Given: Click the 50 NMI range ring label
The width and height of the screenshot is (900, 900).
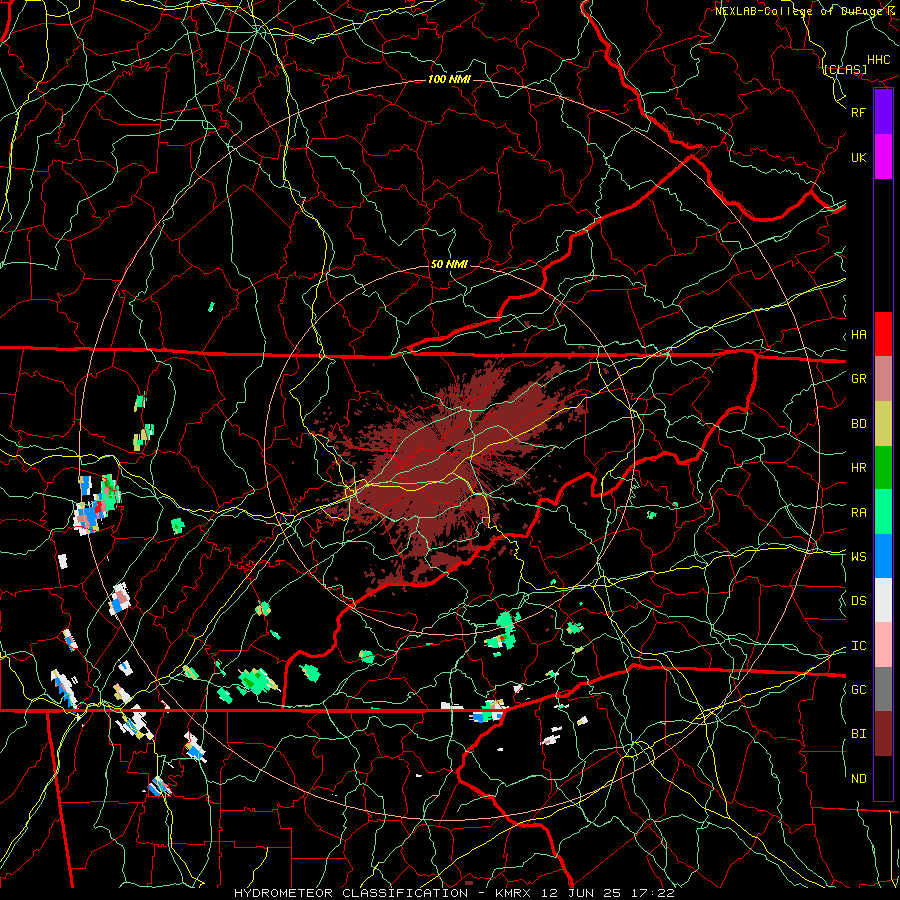Looking at the screenshot, I should tap(449, 265).
